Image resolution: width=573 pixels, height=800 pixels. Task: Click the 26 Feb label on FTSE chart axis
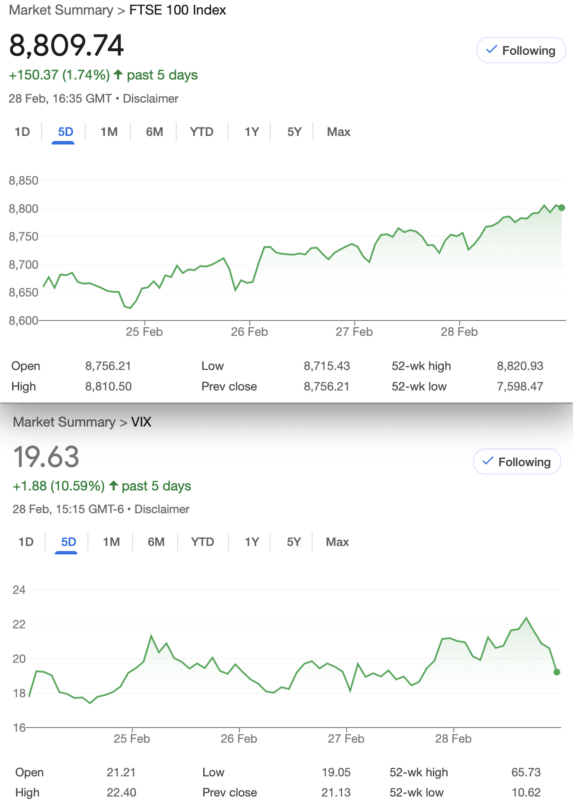(x=250, y=332)
